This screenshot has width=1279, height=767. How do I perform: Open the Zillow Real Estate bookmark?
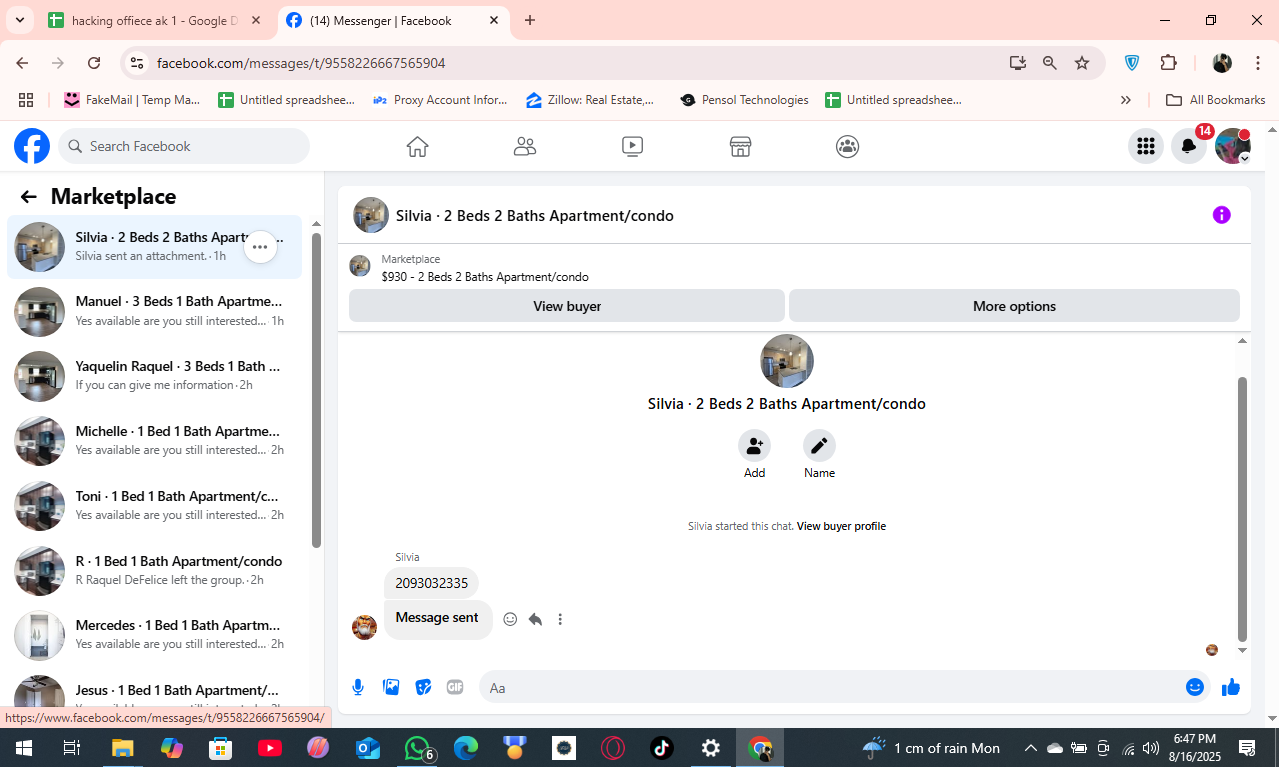click(x=590, y=100)
